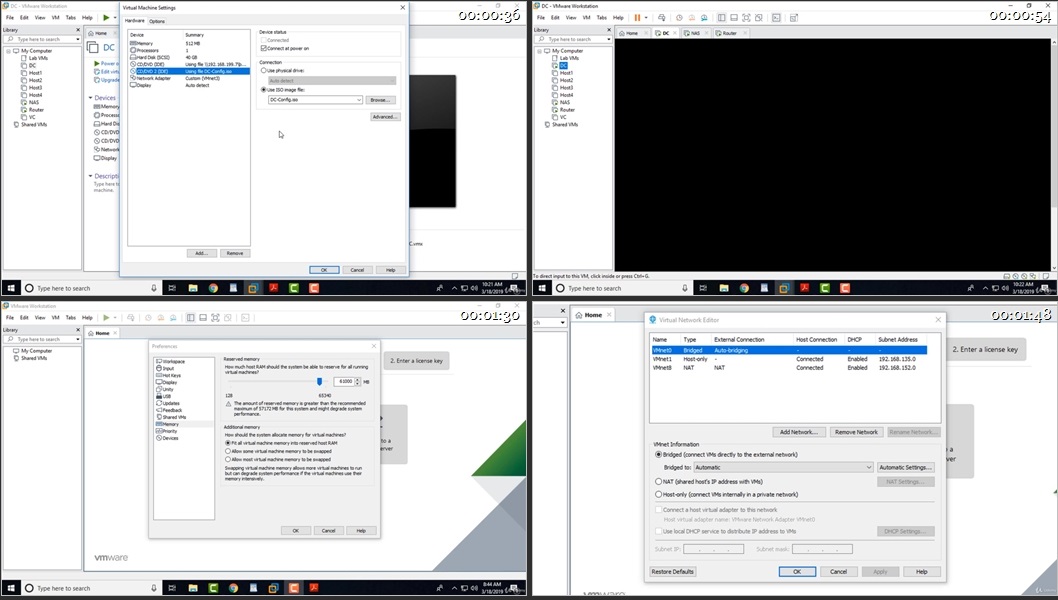Image resolution: width=1058 pixels, height=600 pixels.
Task: Toggle thumbnail bar icon in DC console window toolbar
Action: tap(733, 18)
